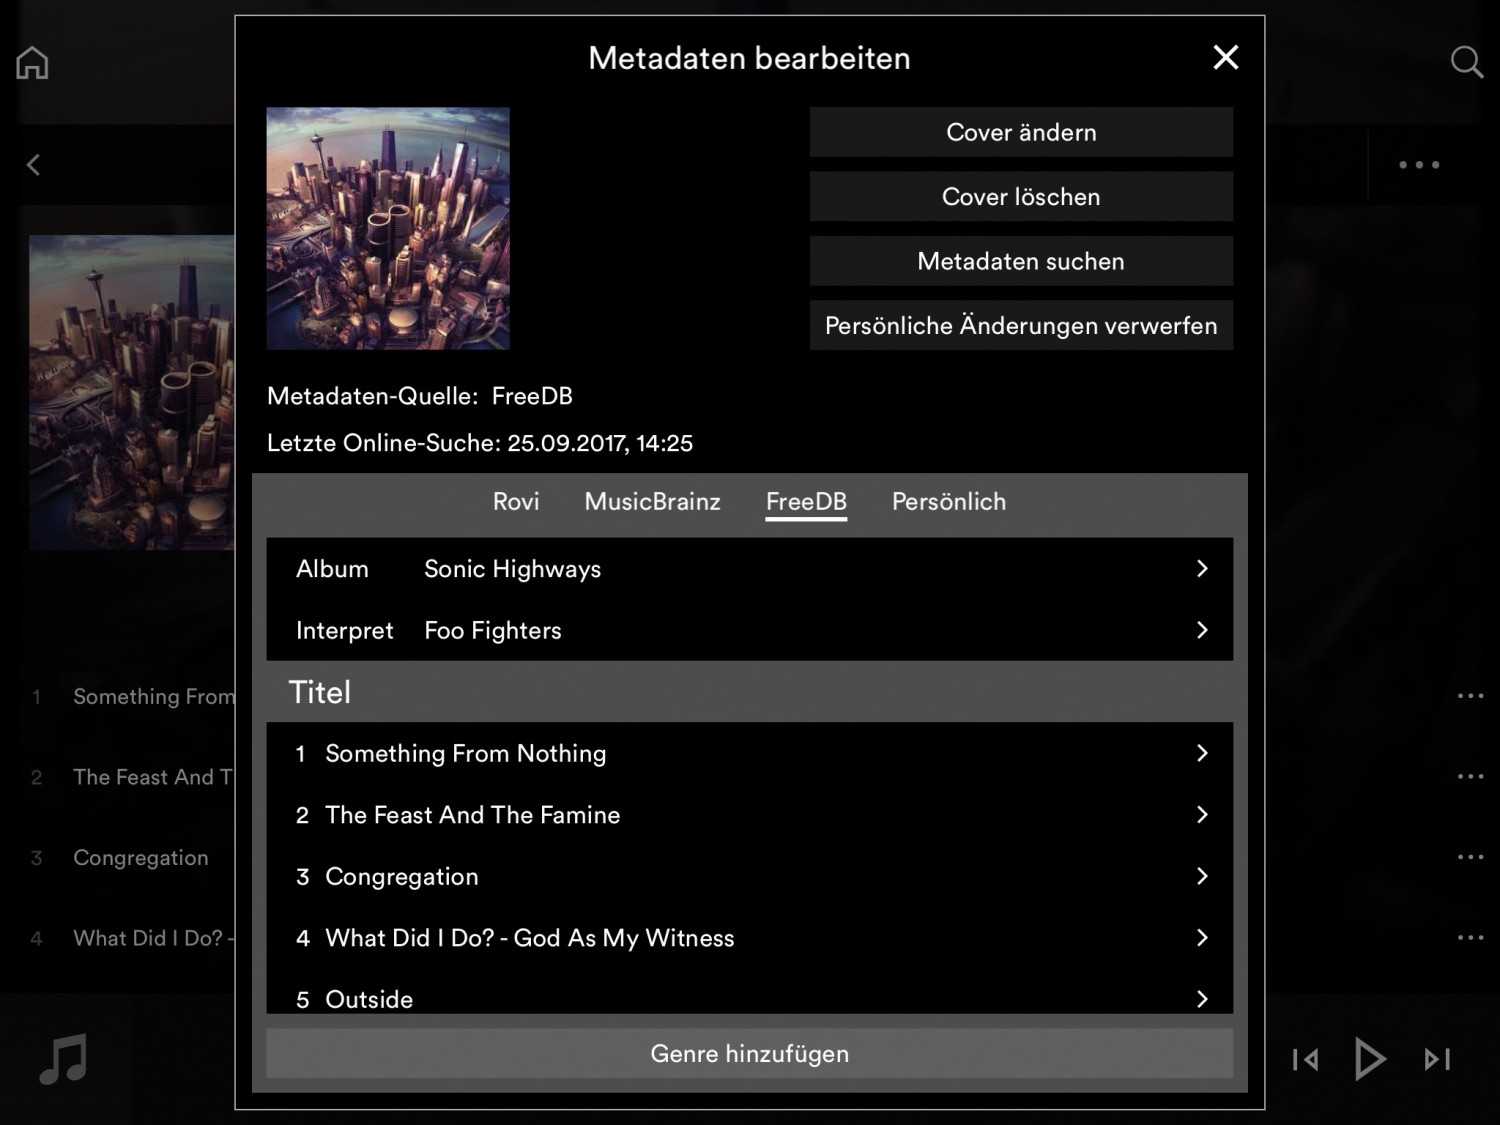Click Letzte Online-Suche date text
The height and width of the screenshot is (1125, 1500).
tap(480, 443)
